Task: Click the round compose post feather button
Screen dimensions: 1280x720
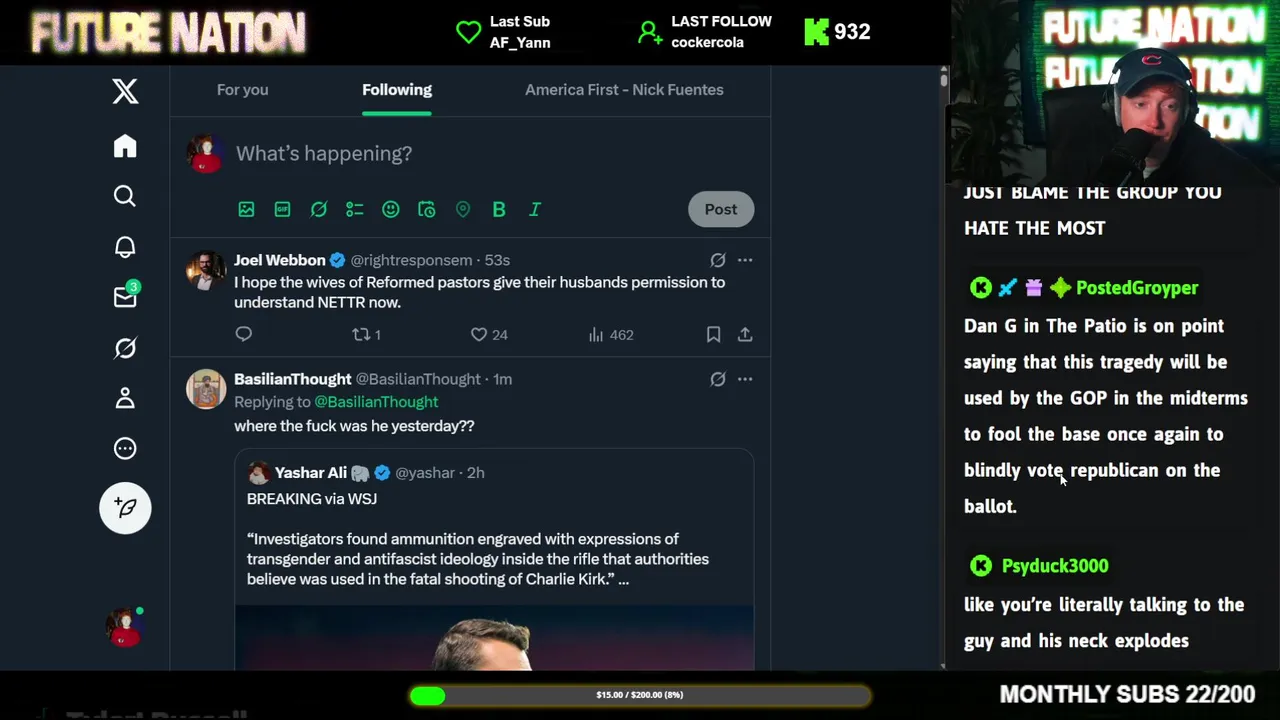Action: [x=125, y=508]
